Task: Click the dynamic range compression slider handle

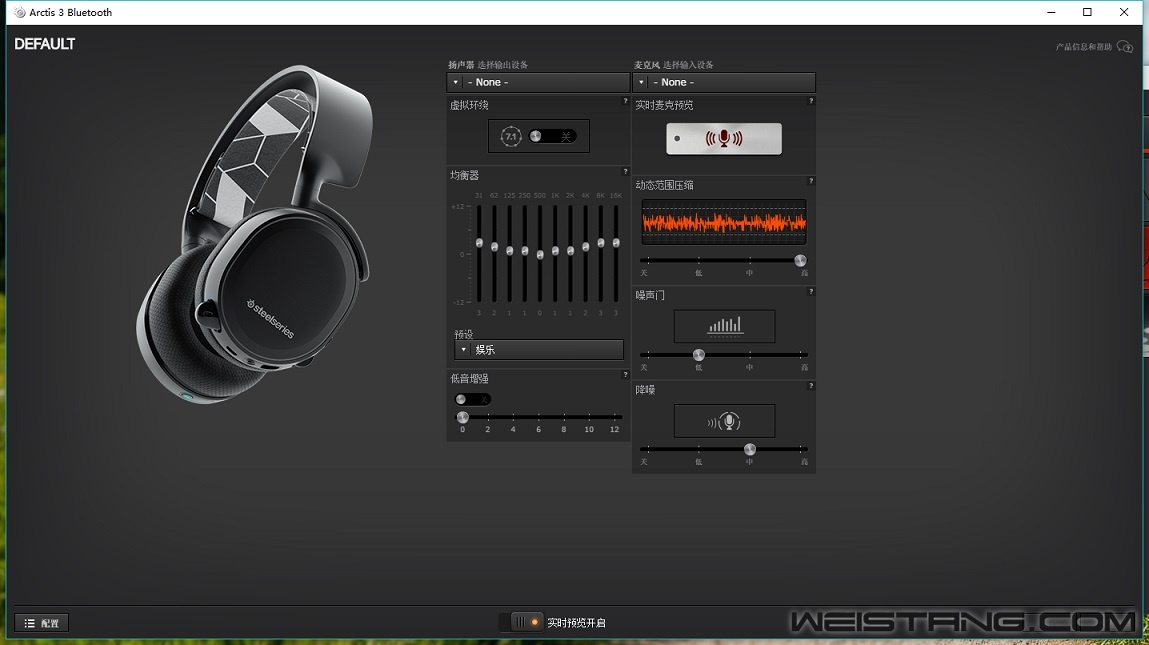Action: click(800, 260)
